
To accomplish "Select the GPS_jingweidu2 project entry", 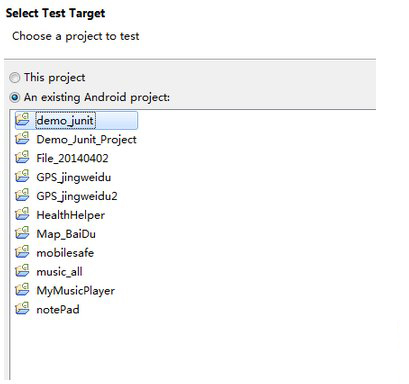I will point(77,196).
